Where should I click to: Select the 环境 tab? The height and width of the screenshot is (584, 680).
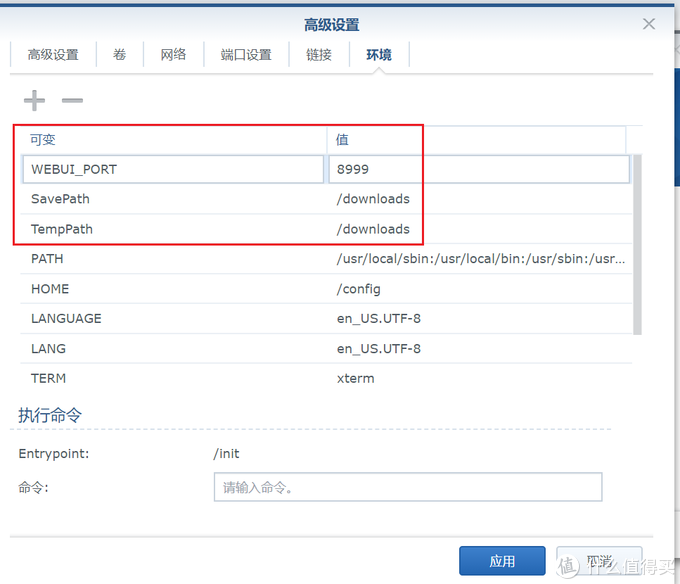(379, 55)
